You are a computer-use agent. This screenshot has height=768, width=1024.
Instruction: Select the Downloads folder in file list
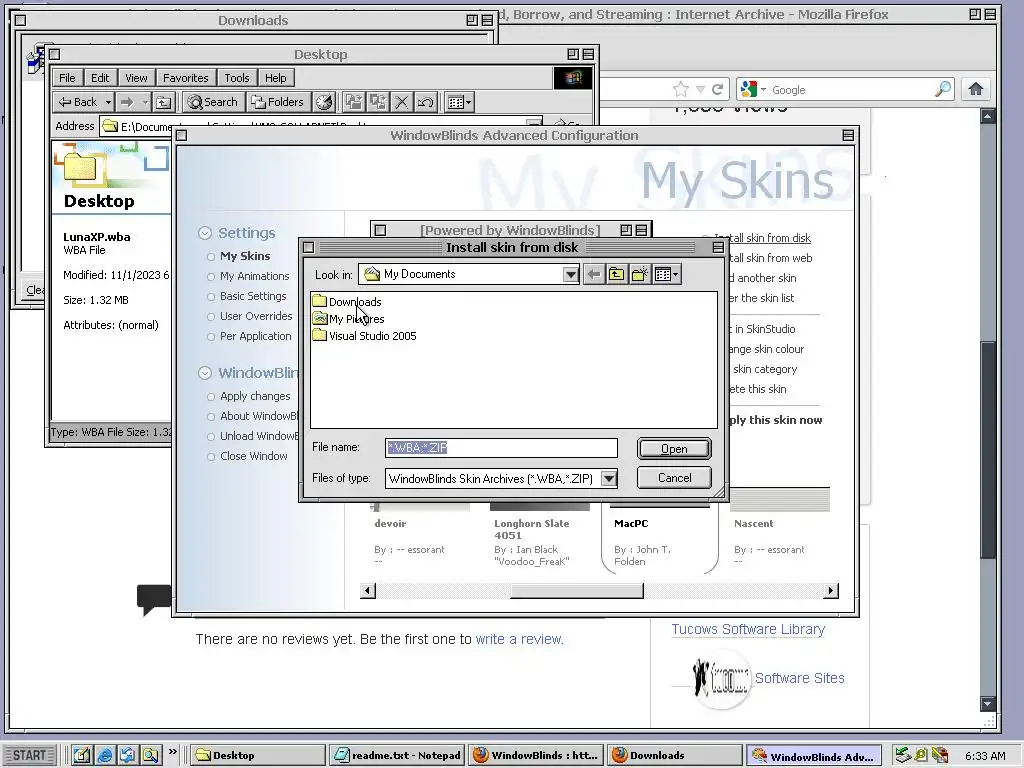347,302
